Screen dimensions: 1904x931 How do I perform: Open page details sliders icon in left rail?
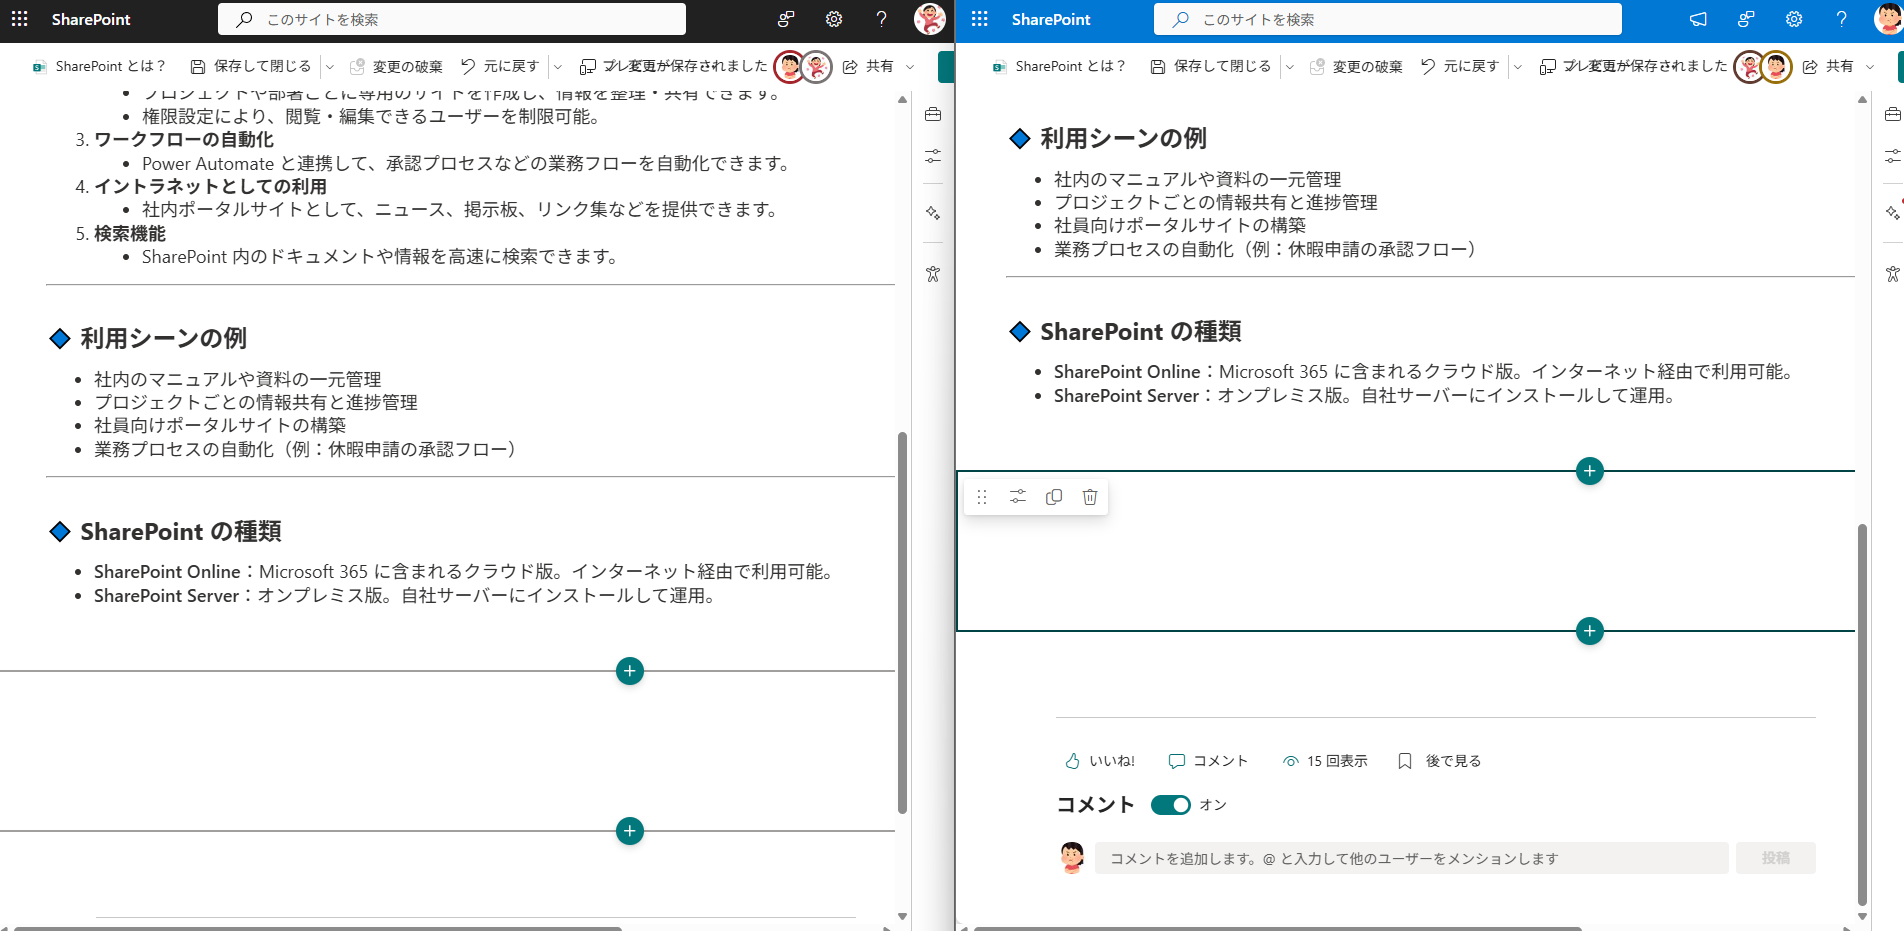tap(933, 156)
